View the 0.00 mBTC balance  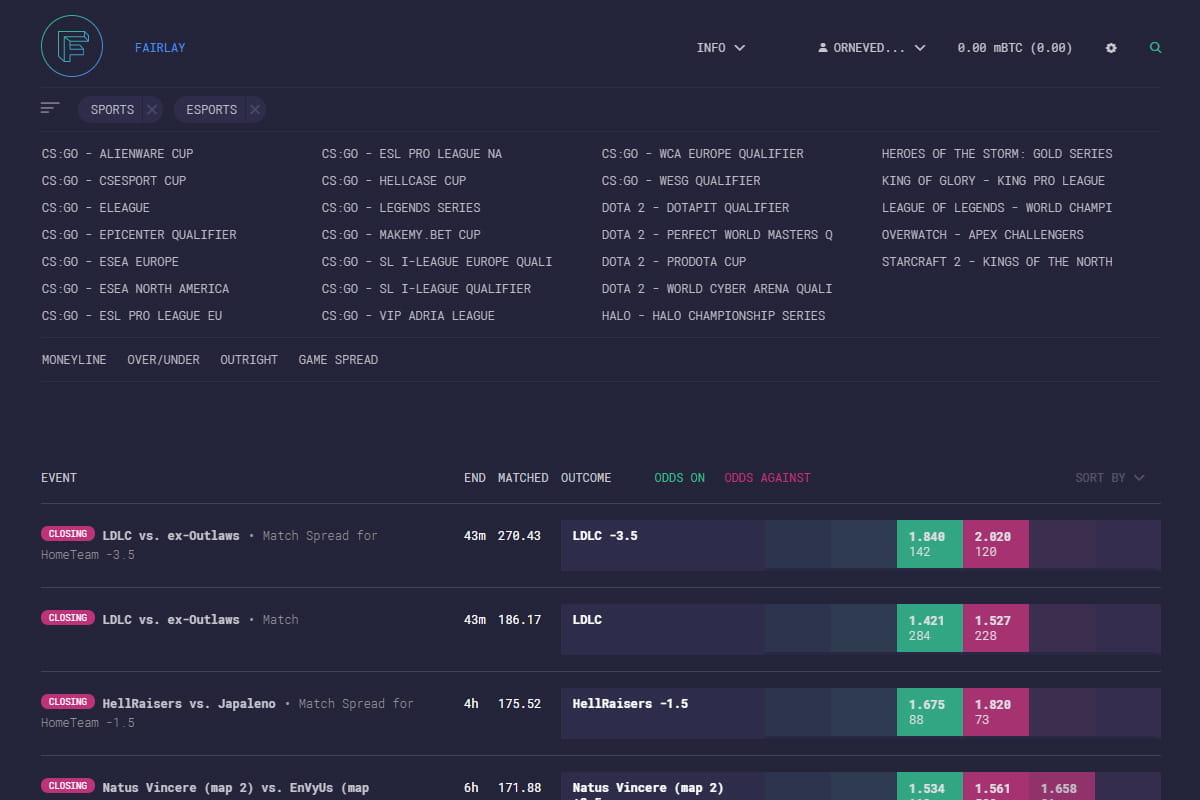point(1015,48)
